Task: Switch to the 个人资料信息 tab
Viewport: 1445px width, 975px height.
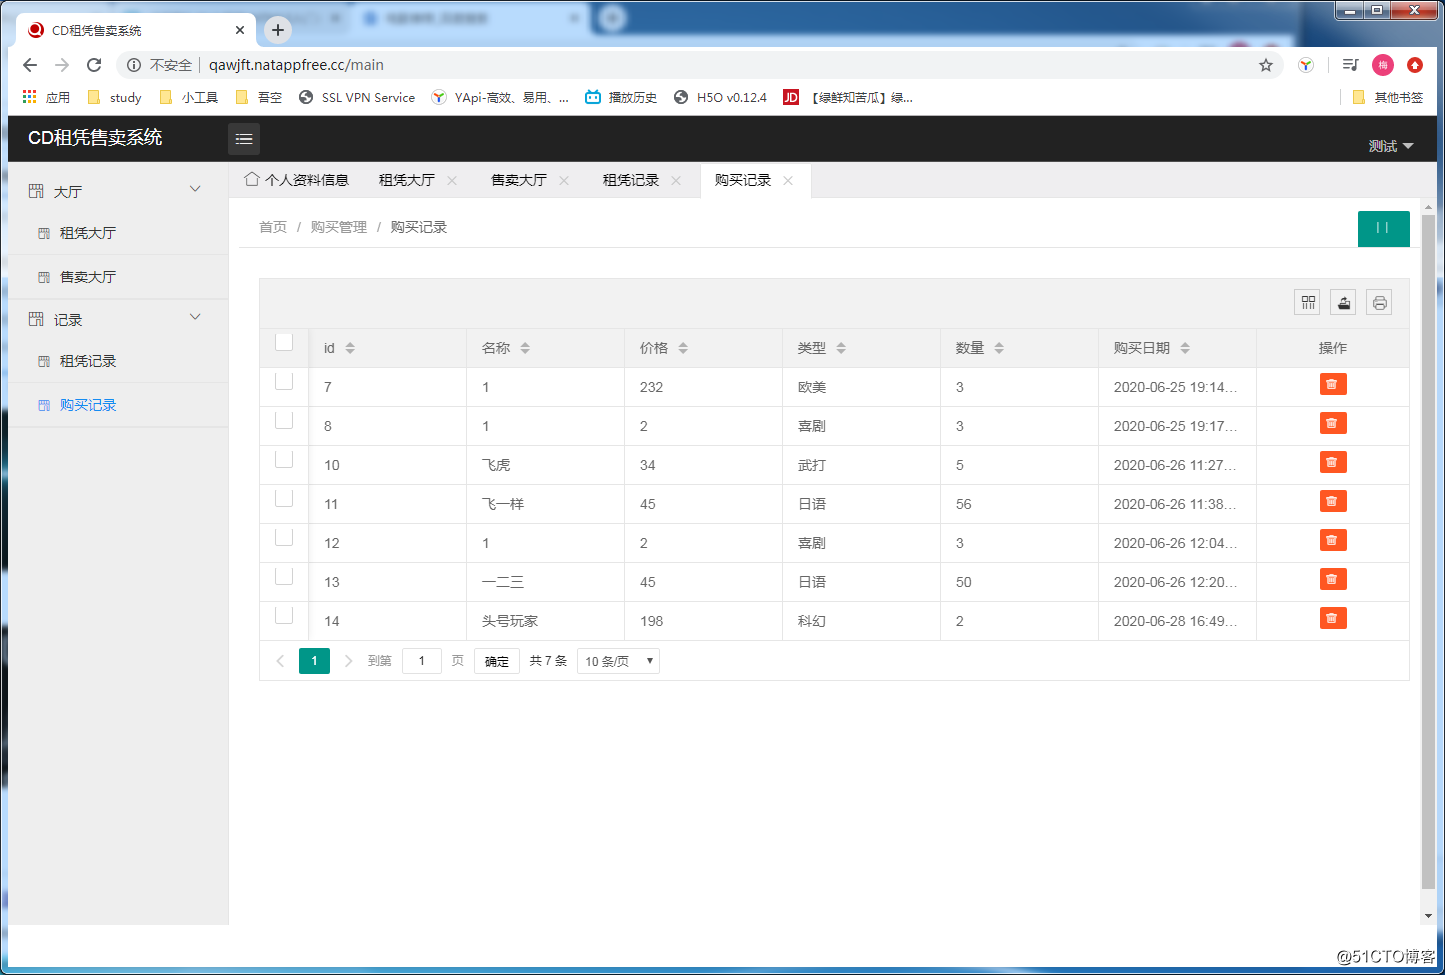Action: [x=297, y=180]
